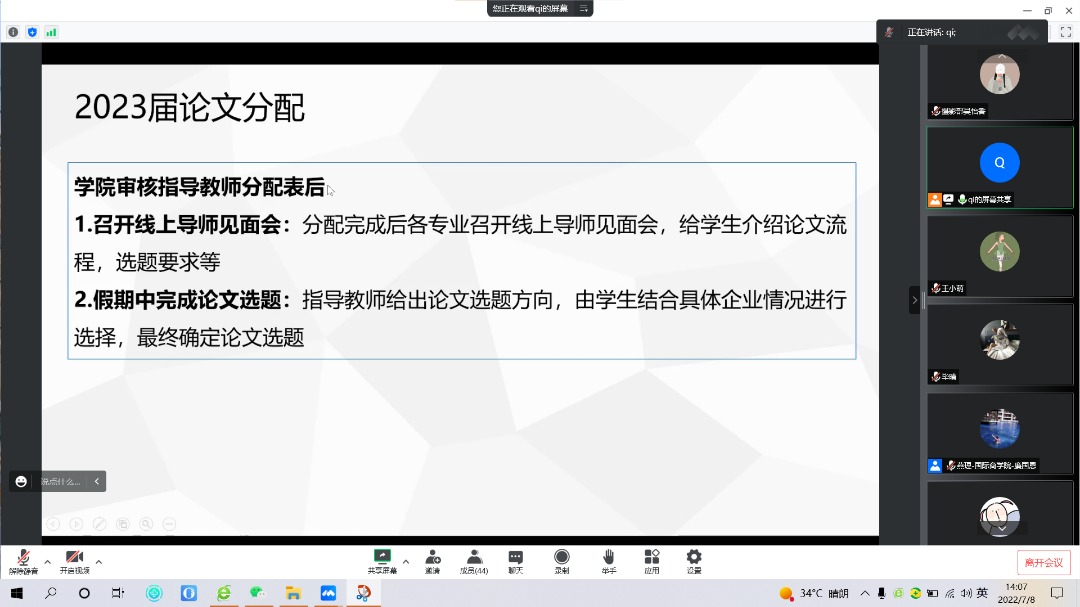
Task: Expand share screen options arrow
Action: [405, 561]
